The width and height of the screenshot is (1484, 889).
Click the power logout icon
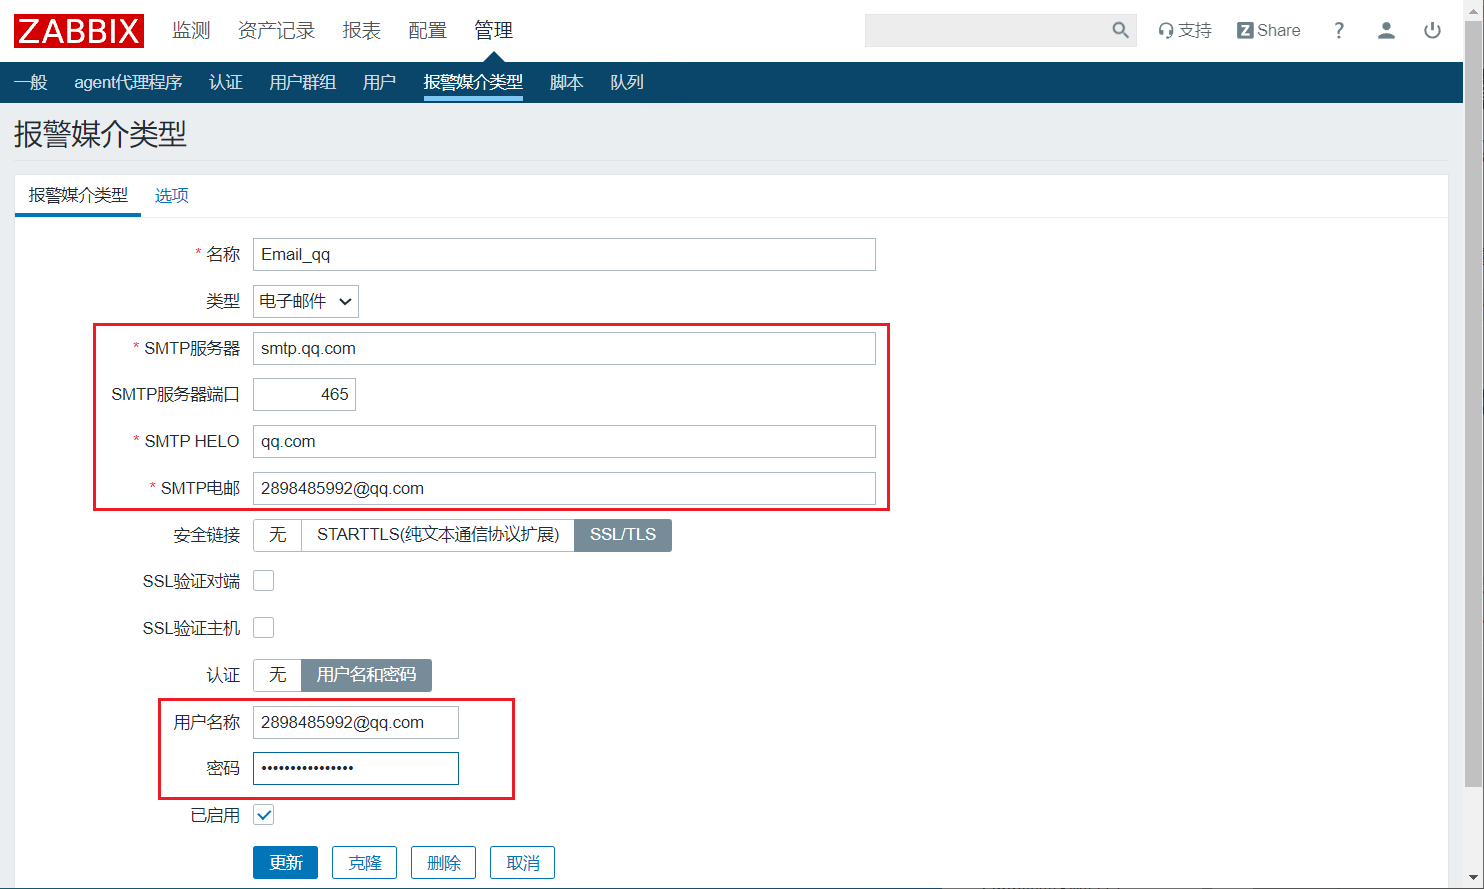click(x=1432, y=31)
